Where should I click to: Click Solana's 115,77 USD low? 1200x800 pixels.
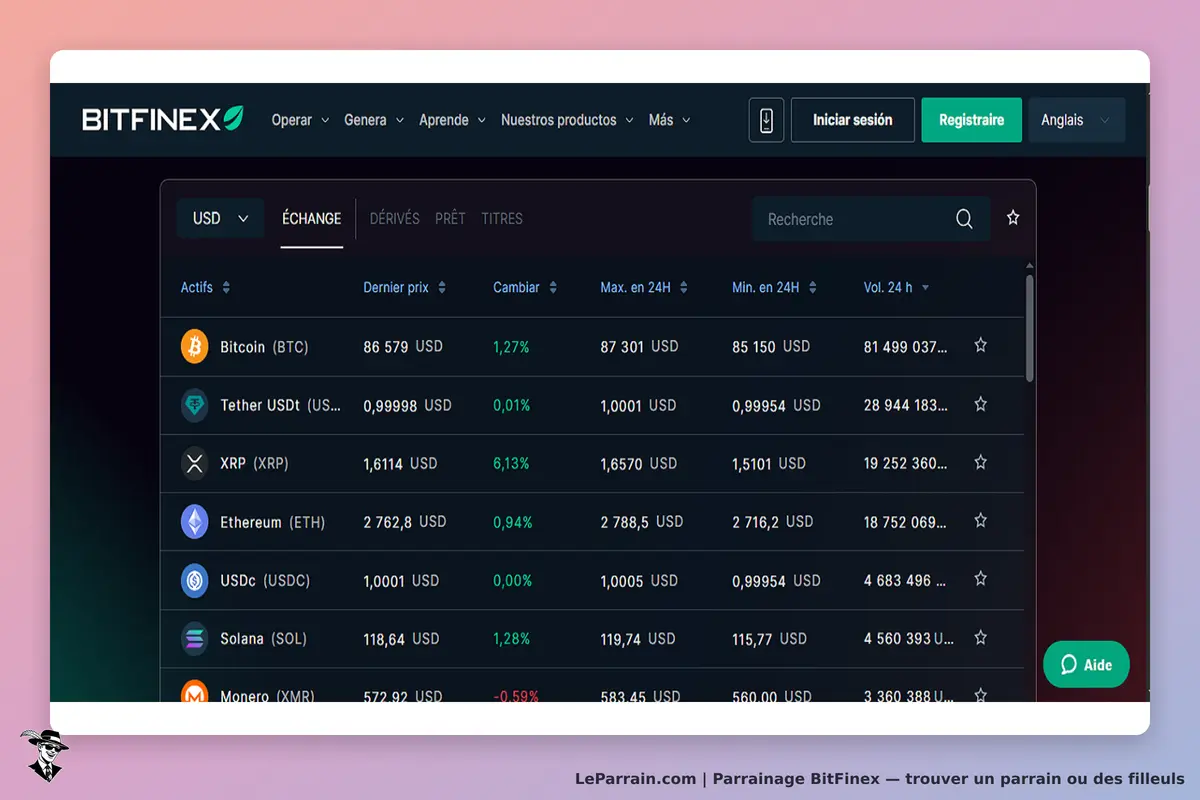pyautogui.click(x=769, y=639)
